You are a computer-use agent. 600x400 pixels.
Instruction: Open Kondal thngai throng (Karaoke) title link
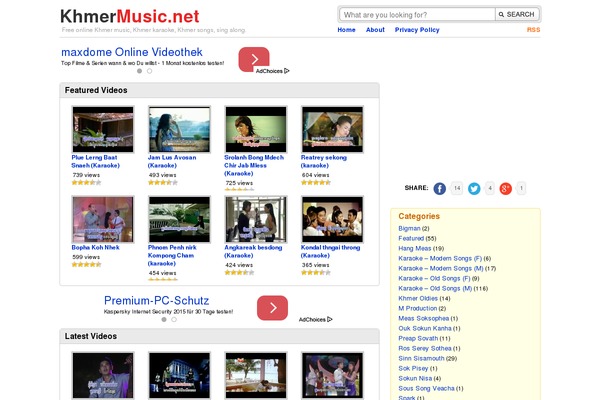click(331, 251)
